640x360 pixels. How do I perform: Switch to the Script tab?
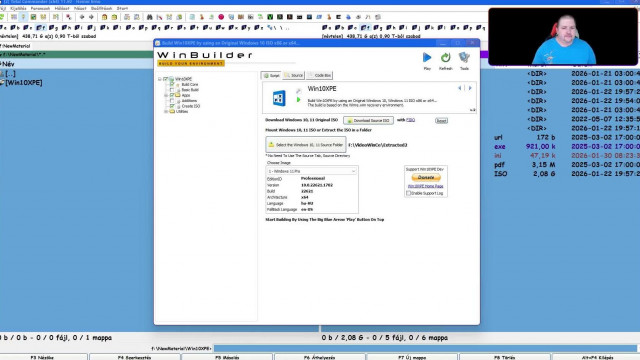[271, 76]
